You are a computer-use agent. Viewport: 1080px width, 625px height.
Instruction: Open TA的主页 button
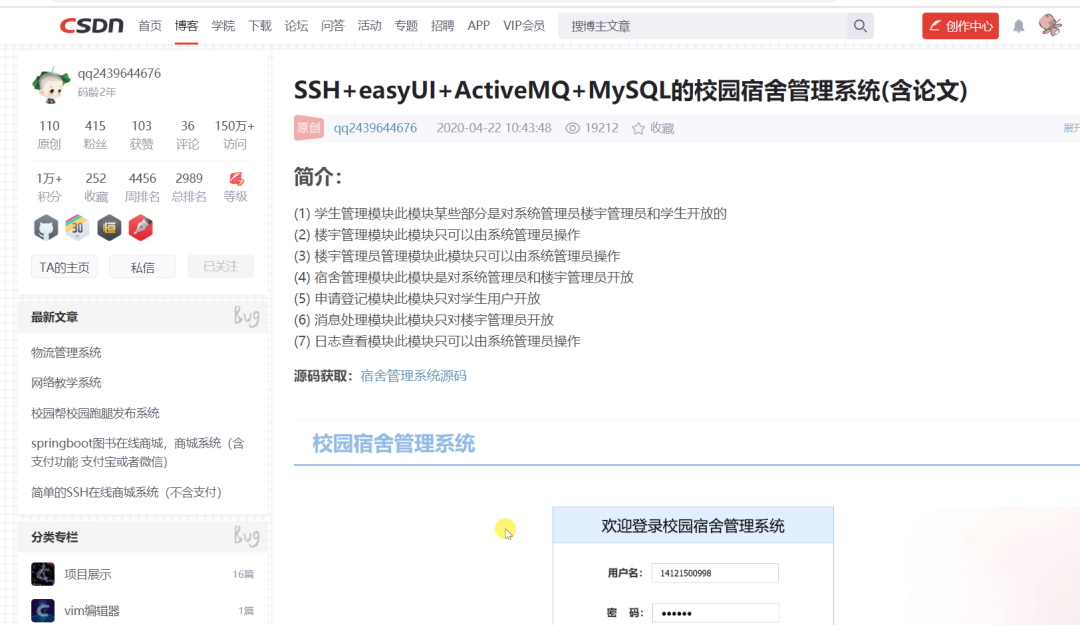pos(64,267)
